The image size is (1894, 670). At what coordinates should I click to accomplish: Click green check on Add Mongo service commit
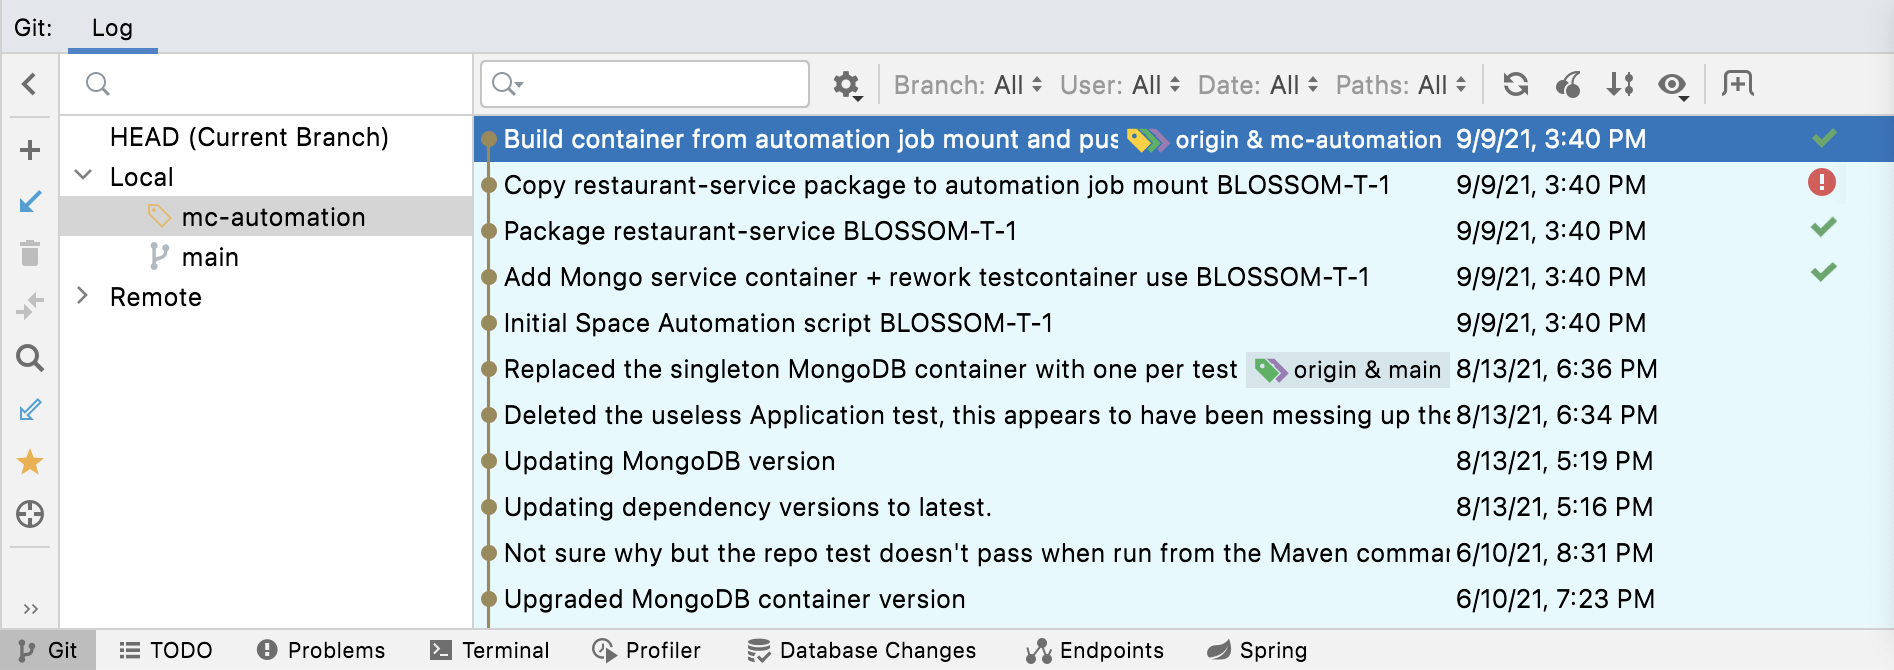[x=1824, y=271]
